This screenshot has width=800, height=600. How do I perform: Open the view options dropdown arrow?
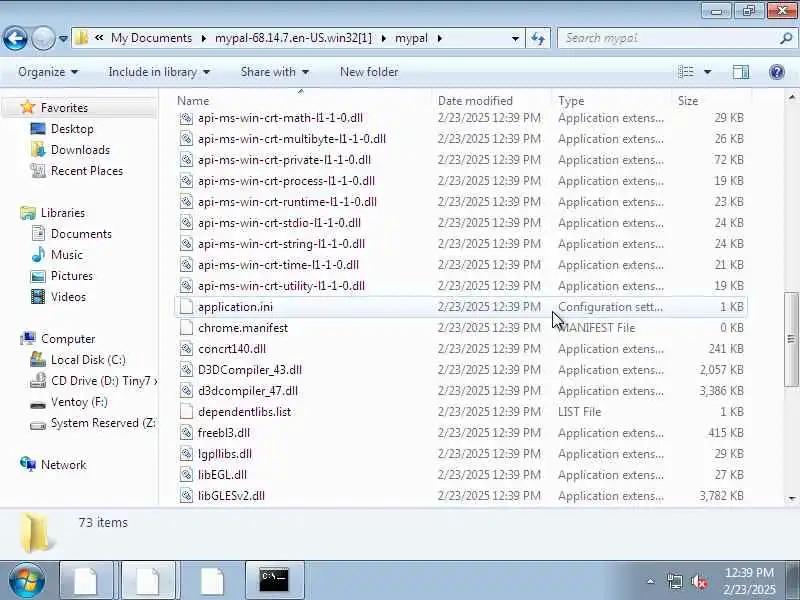point(708,72)
